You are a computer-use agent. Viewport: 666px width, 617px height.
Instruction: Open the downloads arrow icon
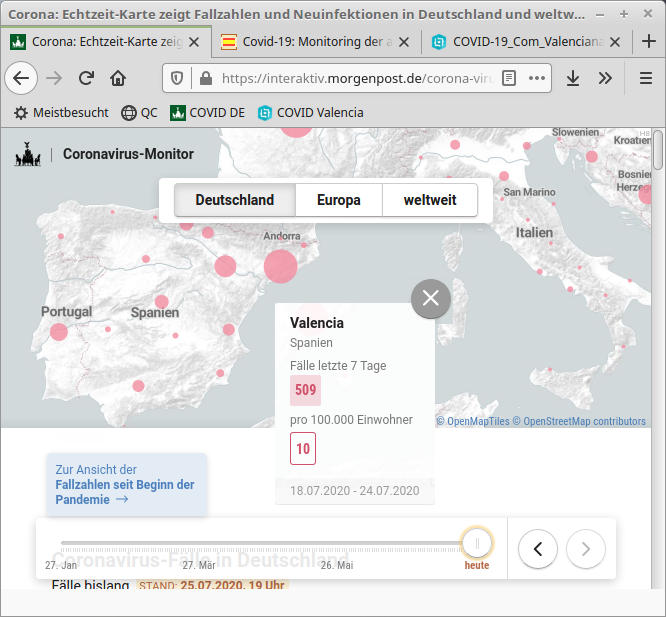(x=573, y=78)
